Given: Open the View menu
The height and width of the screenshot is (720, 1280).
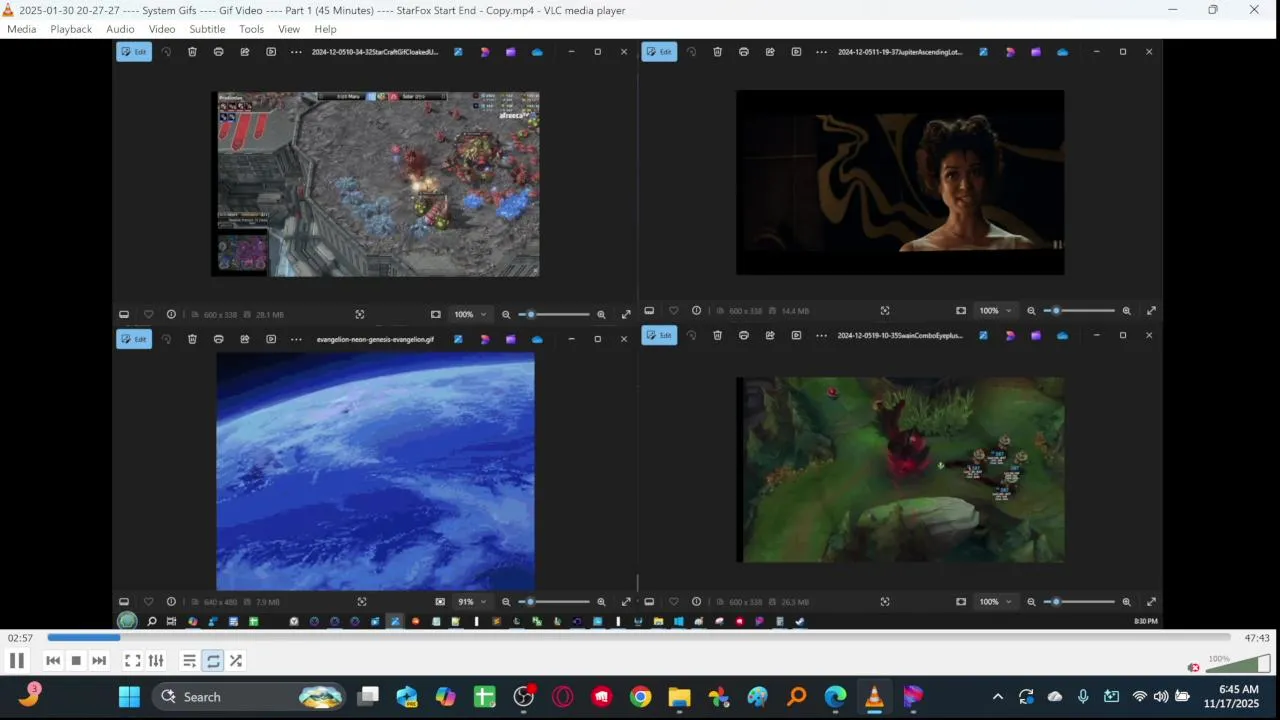Looking at the screenshot, I should tap(289, 29).
